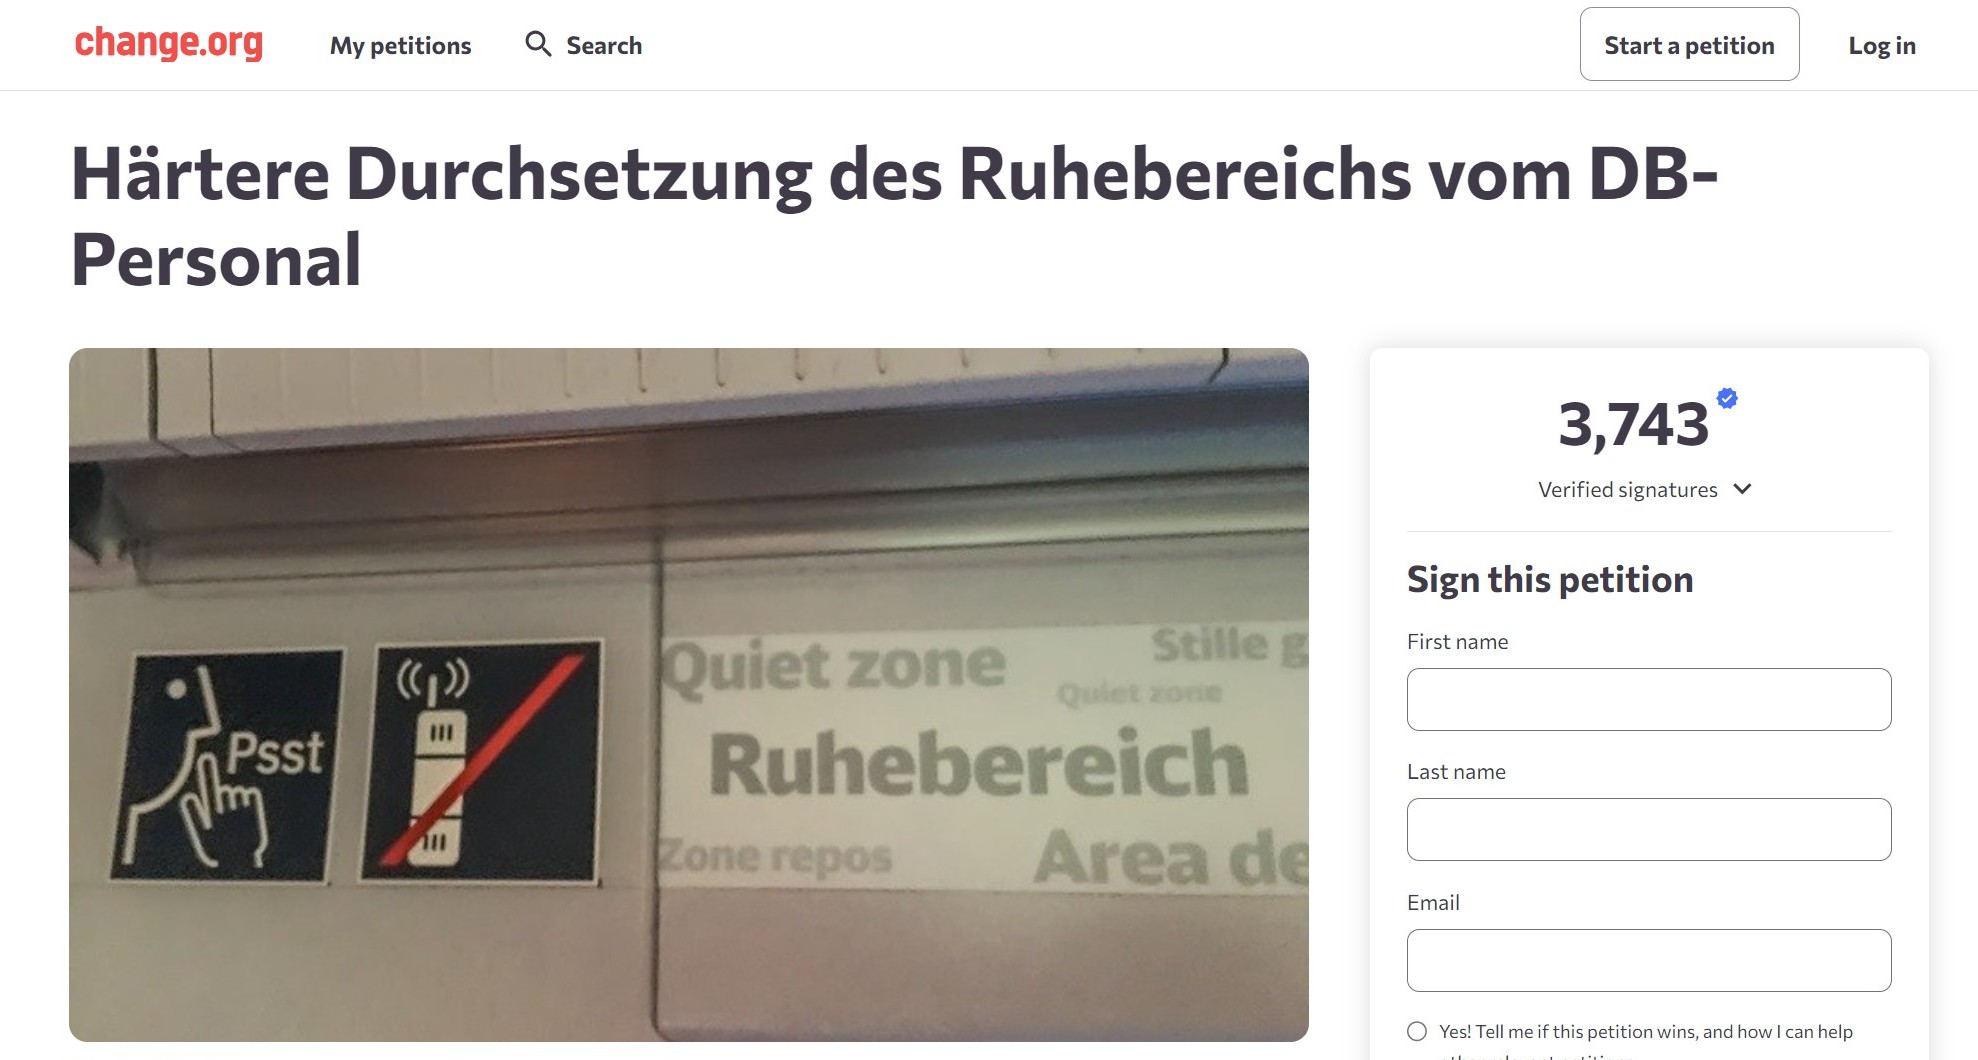Open the Search menu item

point(584,45)
